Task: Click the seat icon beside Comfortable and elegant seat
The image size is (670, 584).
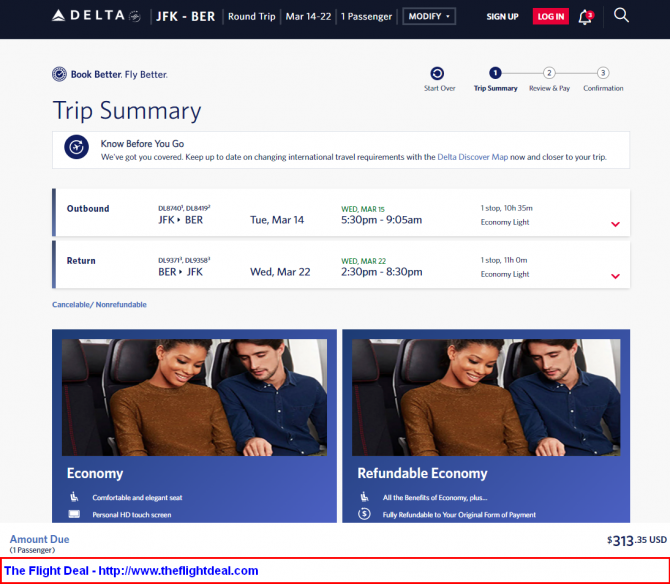Action: (x=74, y=497)
